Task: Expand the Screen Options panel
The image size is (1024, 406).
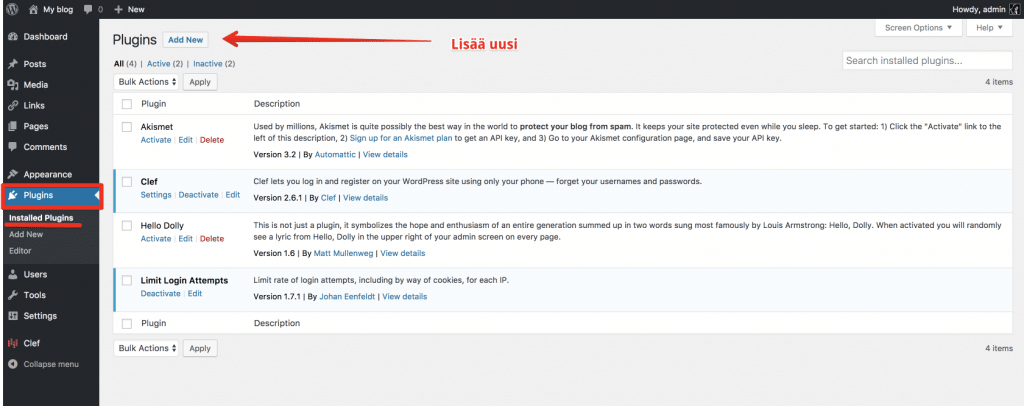Action: (x=918, y=28)
